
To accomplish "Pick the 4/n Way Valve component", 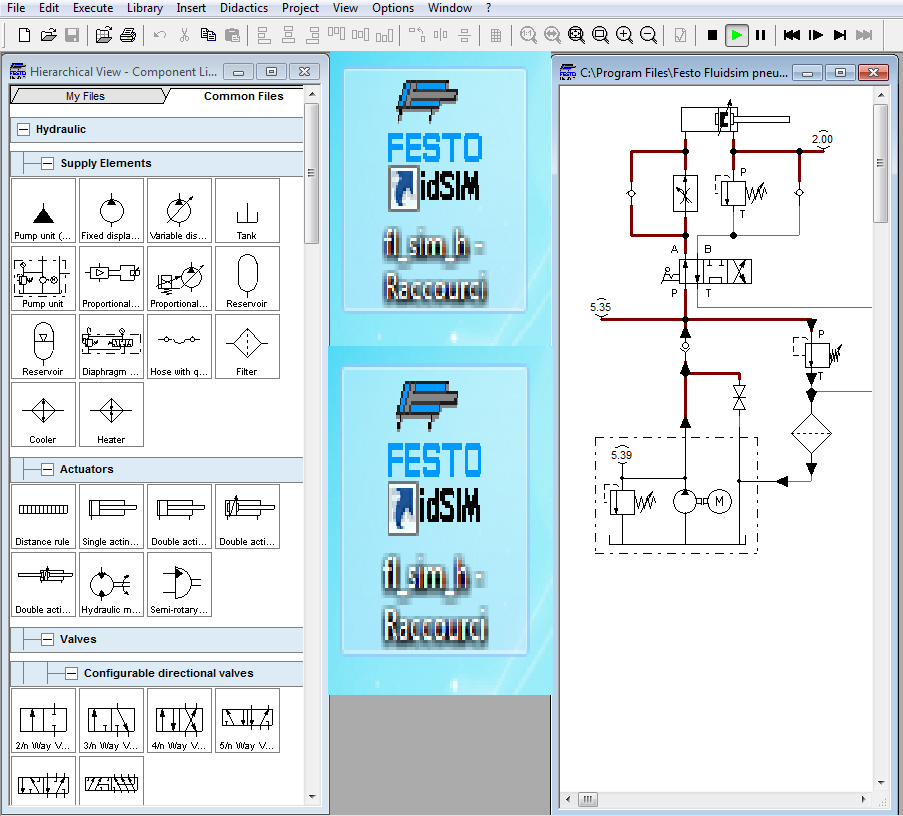I will coord(179,720).
